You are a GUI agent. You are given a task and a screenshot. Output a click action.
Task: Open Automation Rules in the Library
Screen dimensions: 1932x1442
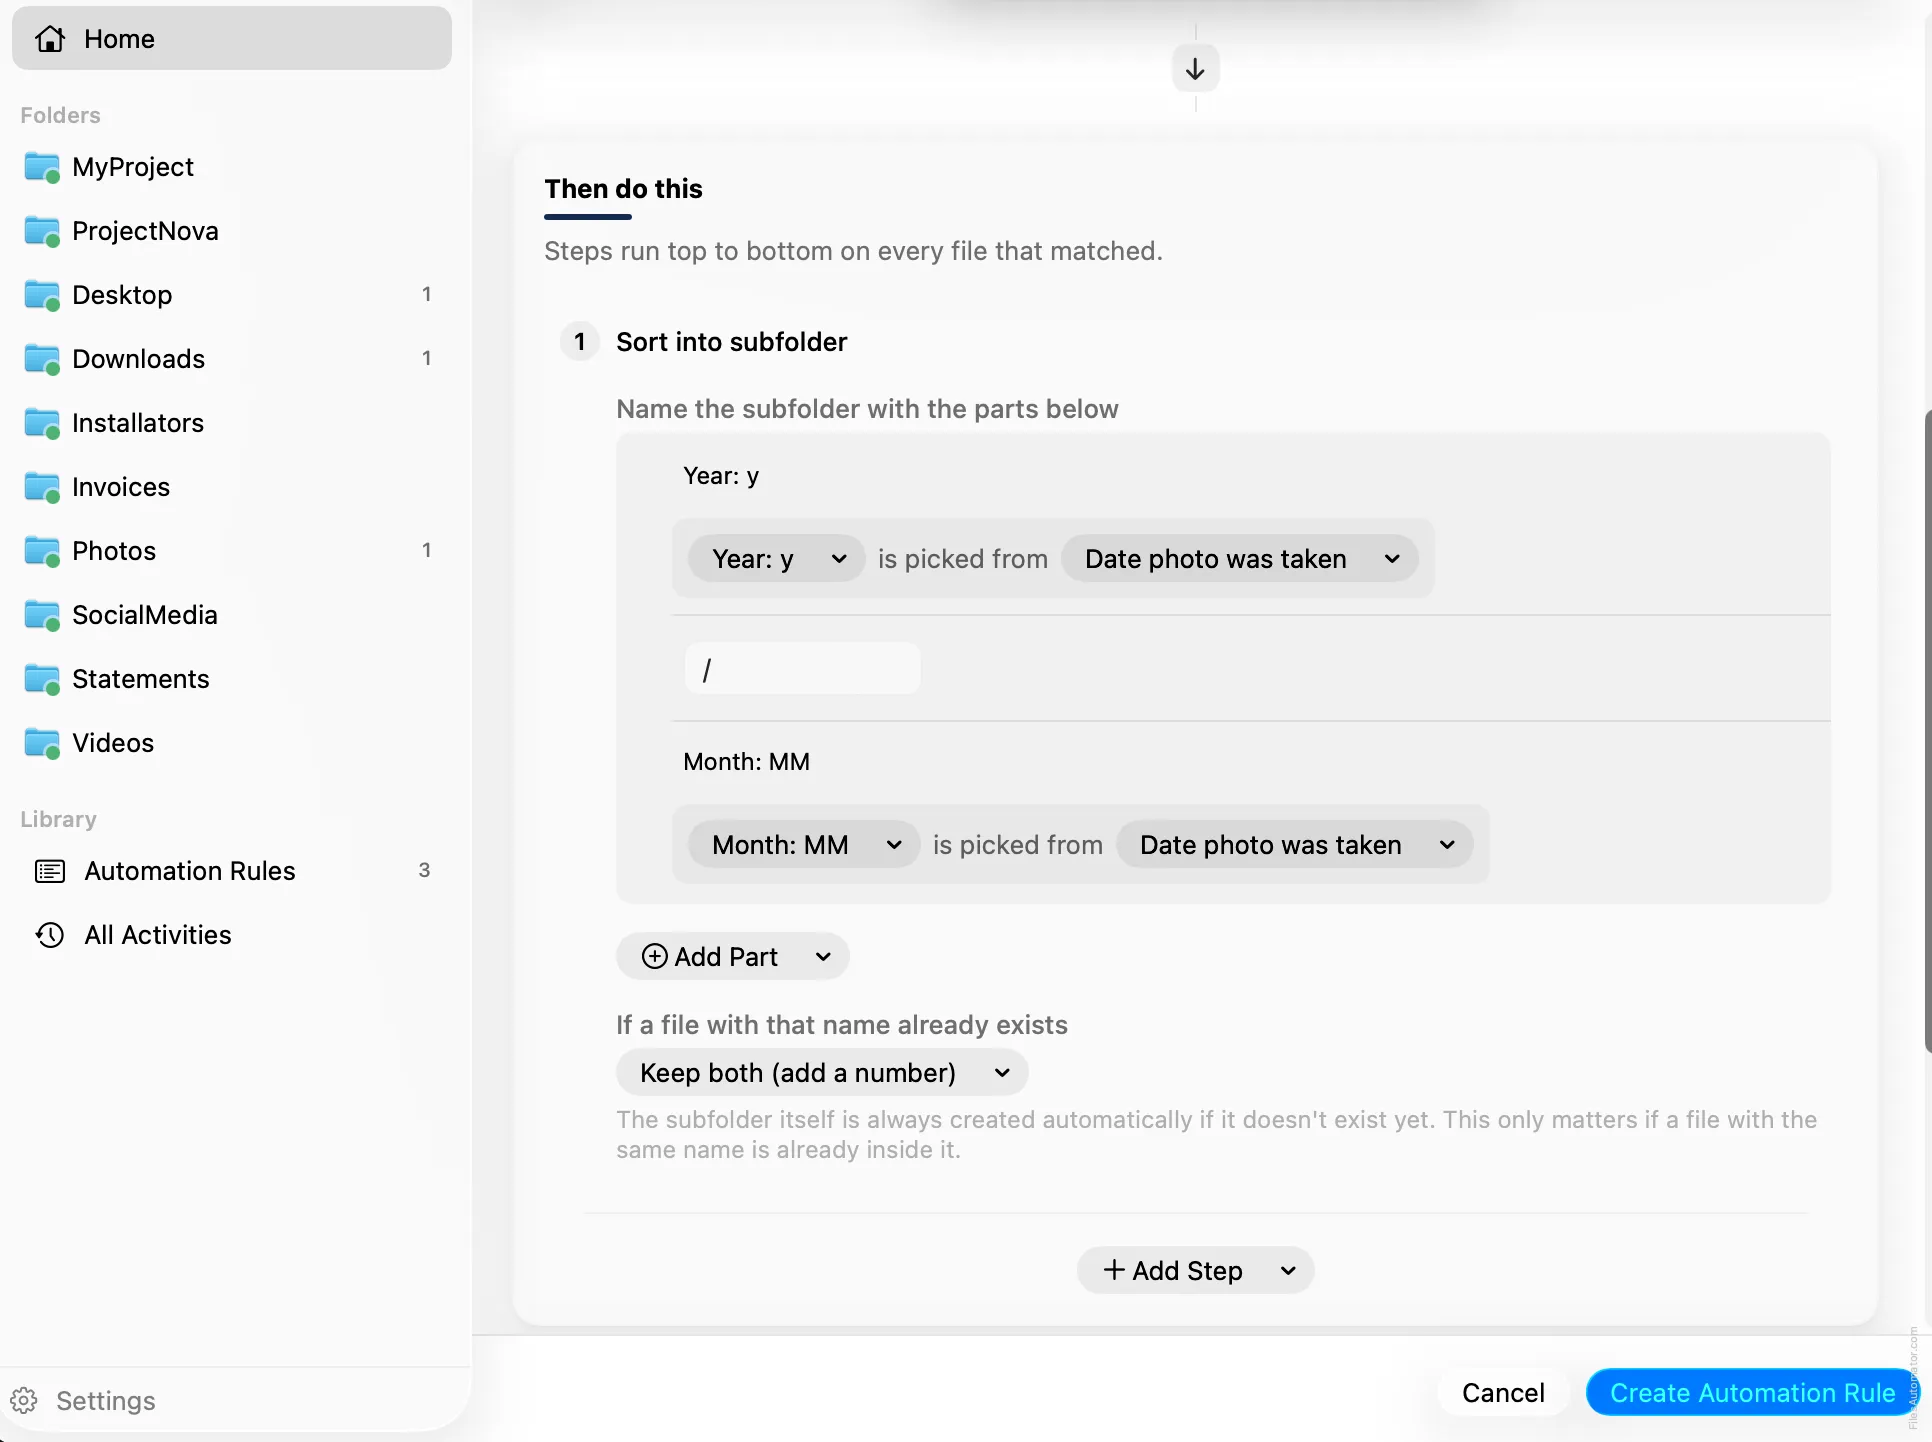click(x=232, y=871)
